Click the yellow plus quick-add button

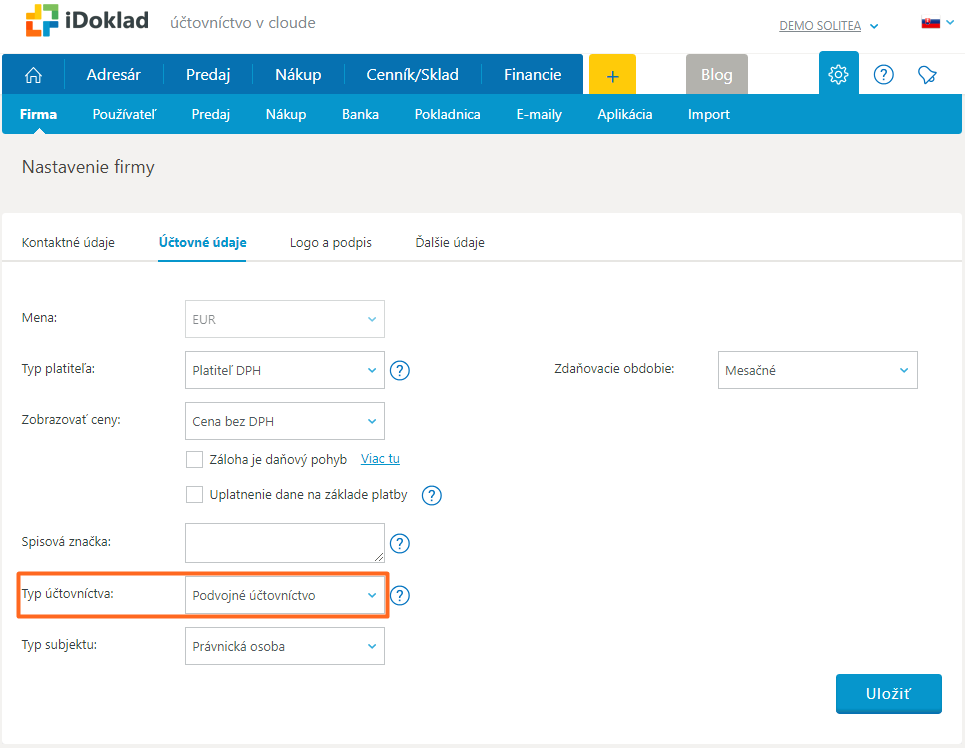(x=612, y=75)
